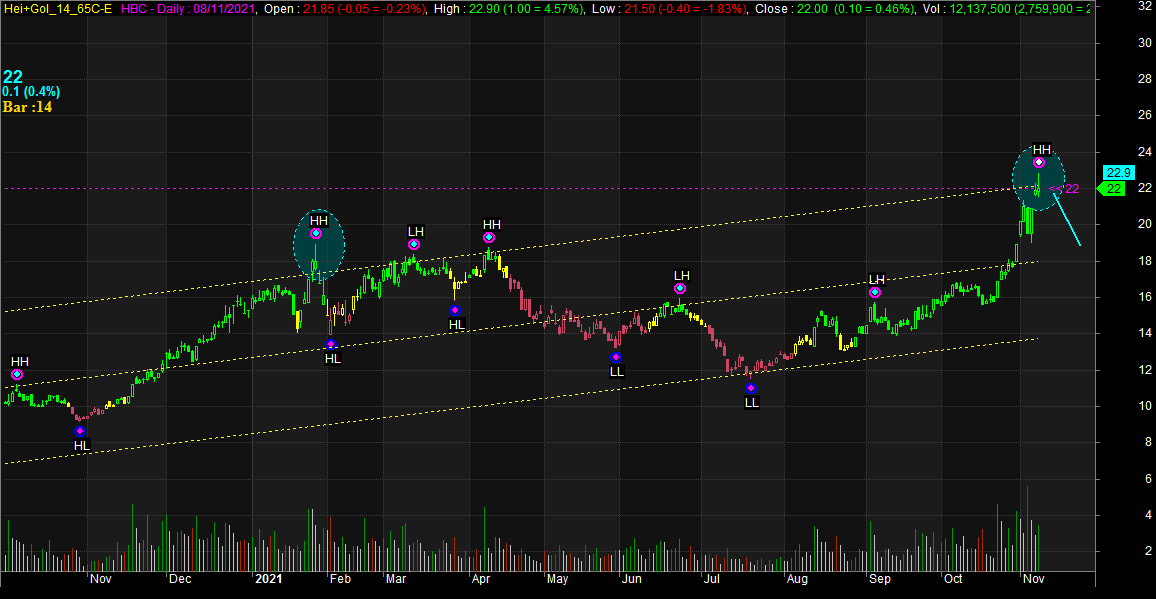The width and height of the screenshot is (1156, 599).
Task: Click the LH pivot marker in June
Action: click(x=680, y=289)
